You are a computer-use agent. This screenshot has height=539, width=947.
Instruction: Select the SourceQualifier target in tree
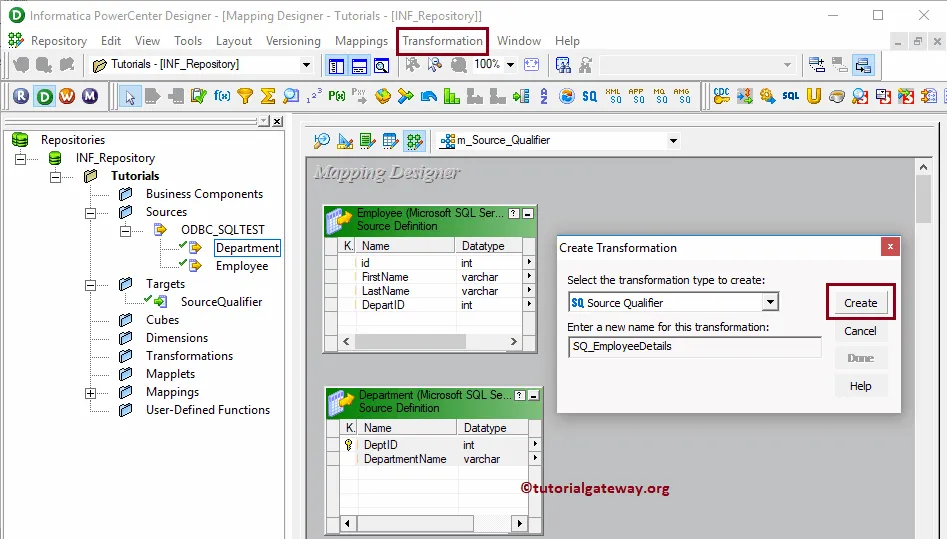click(221, 302)
